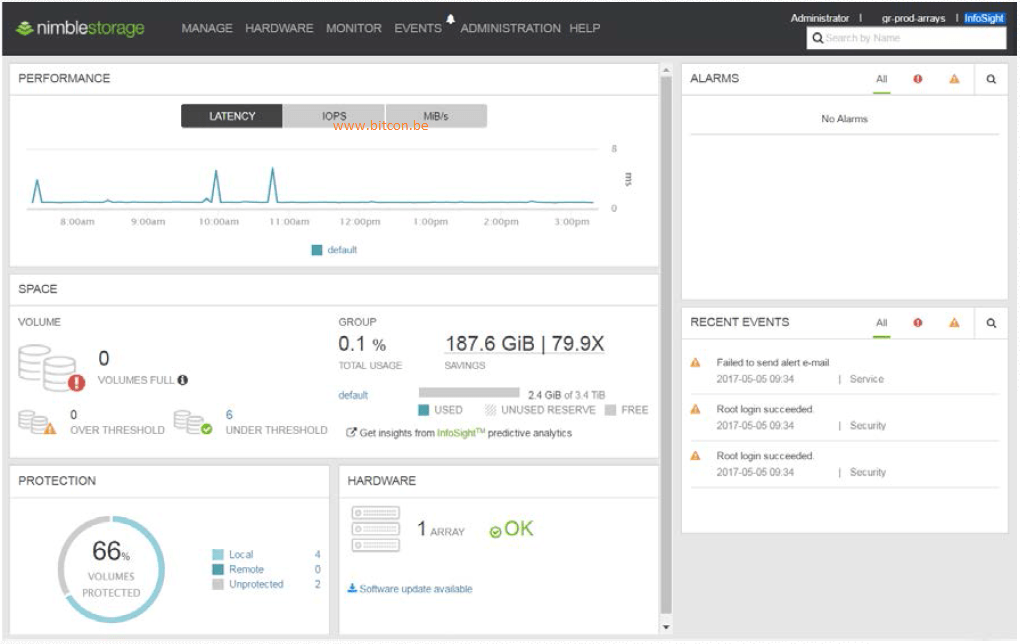The width and height of the screenshot is (1020, 644).
Task: Click the Unused Reserve hatched swatch
Action: 490,410
